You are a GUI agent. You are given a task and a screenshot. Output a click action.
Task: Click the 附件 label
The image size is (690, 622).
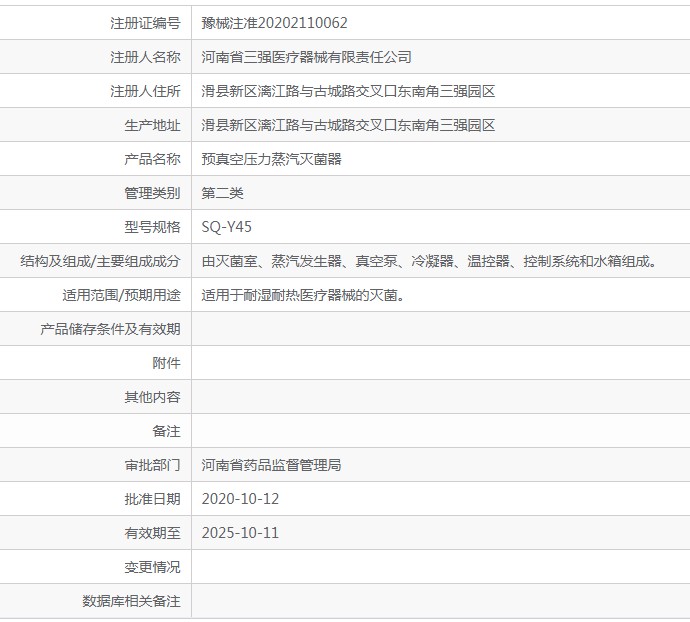click(166, 363)
